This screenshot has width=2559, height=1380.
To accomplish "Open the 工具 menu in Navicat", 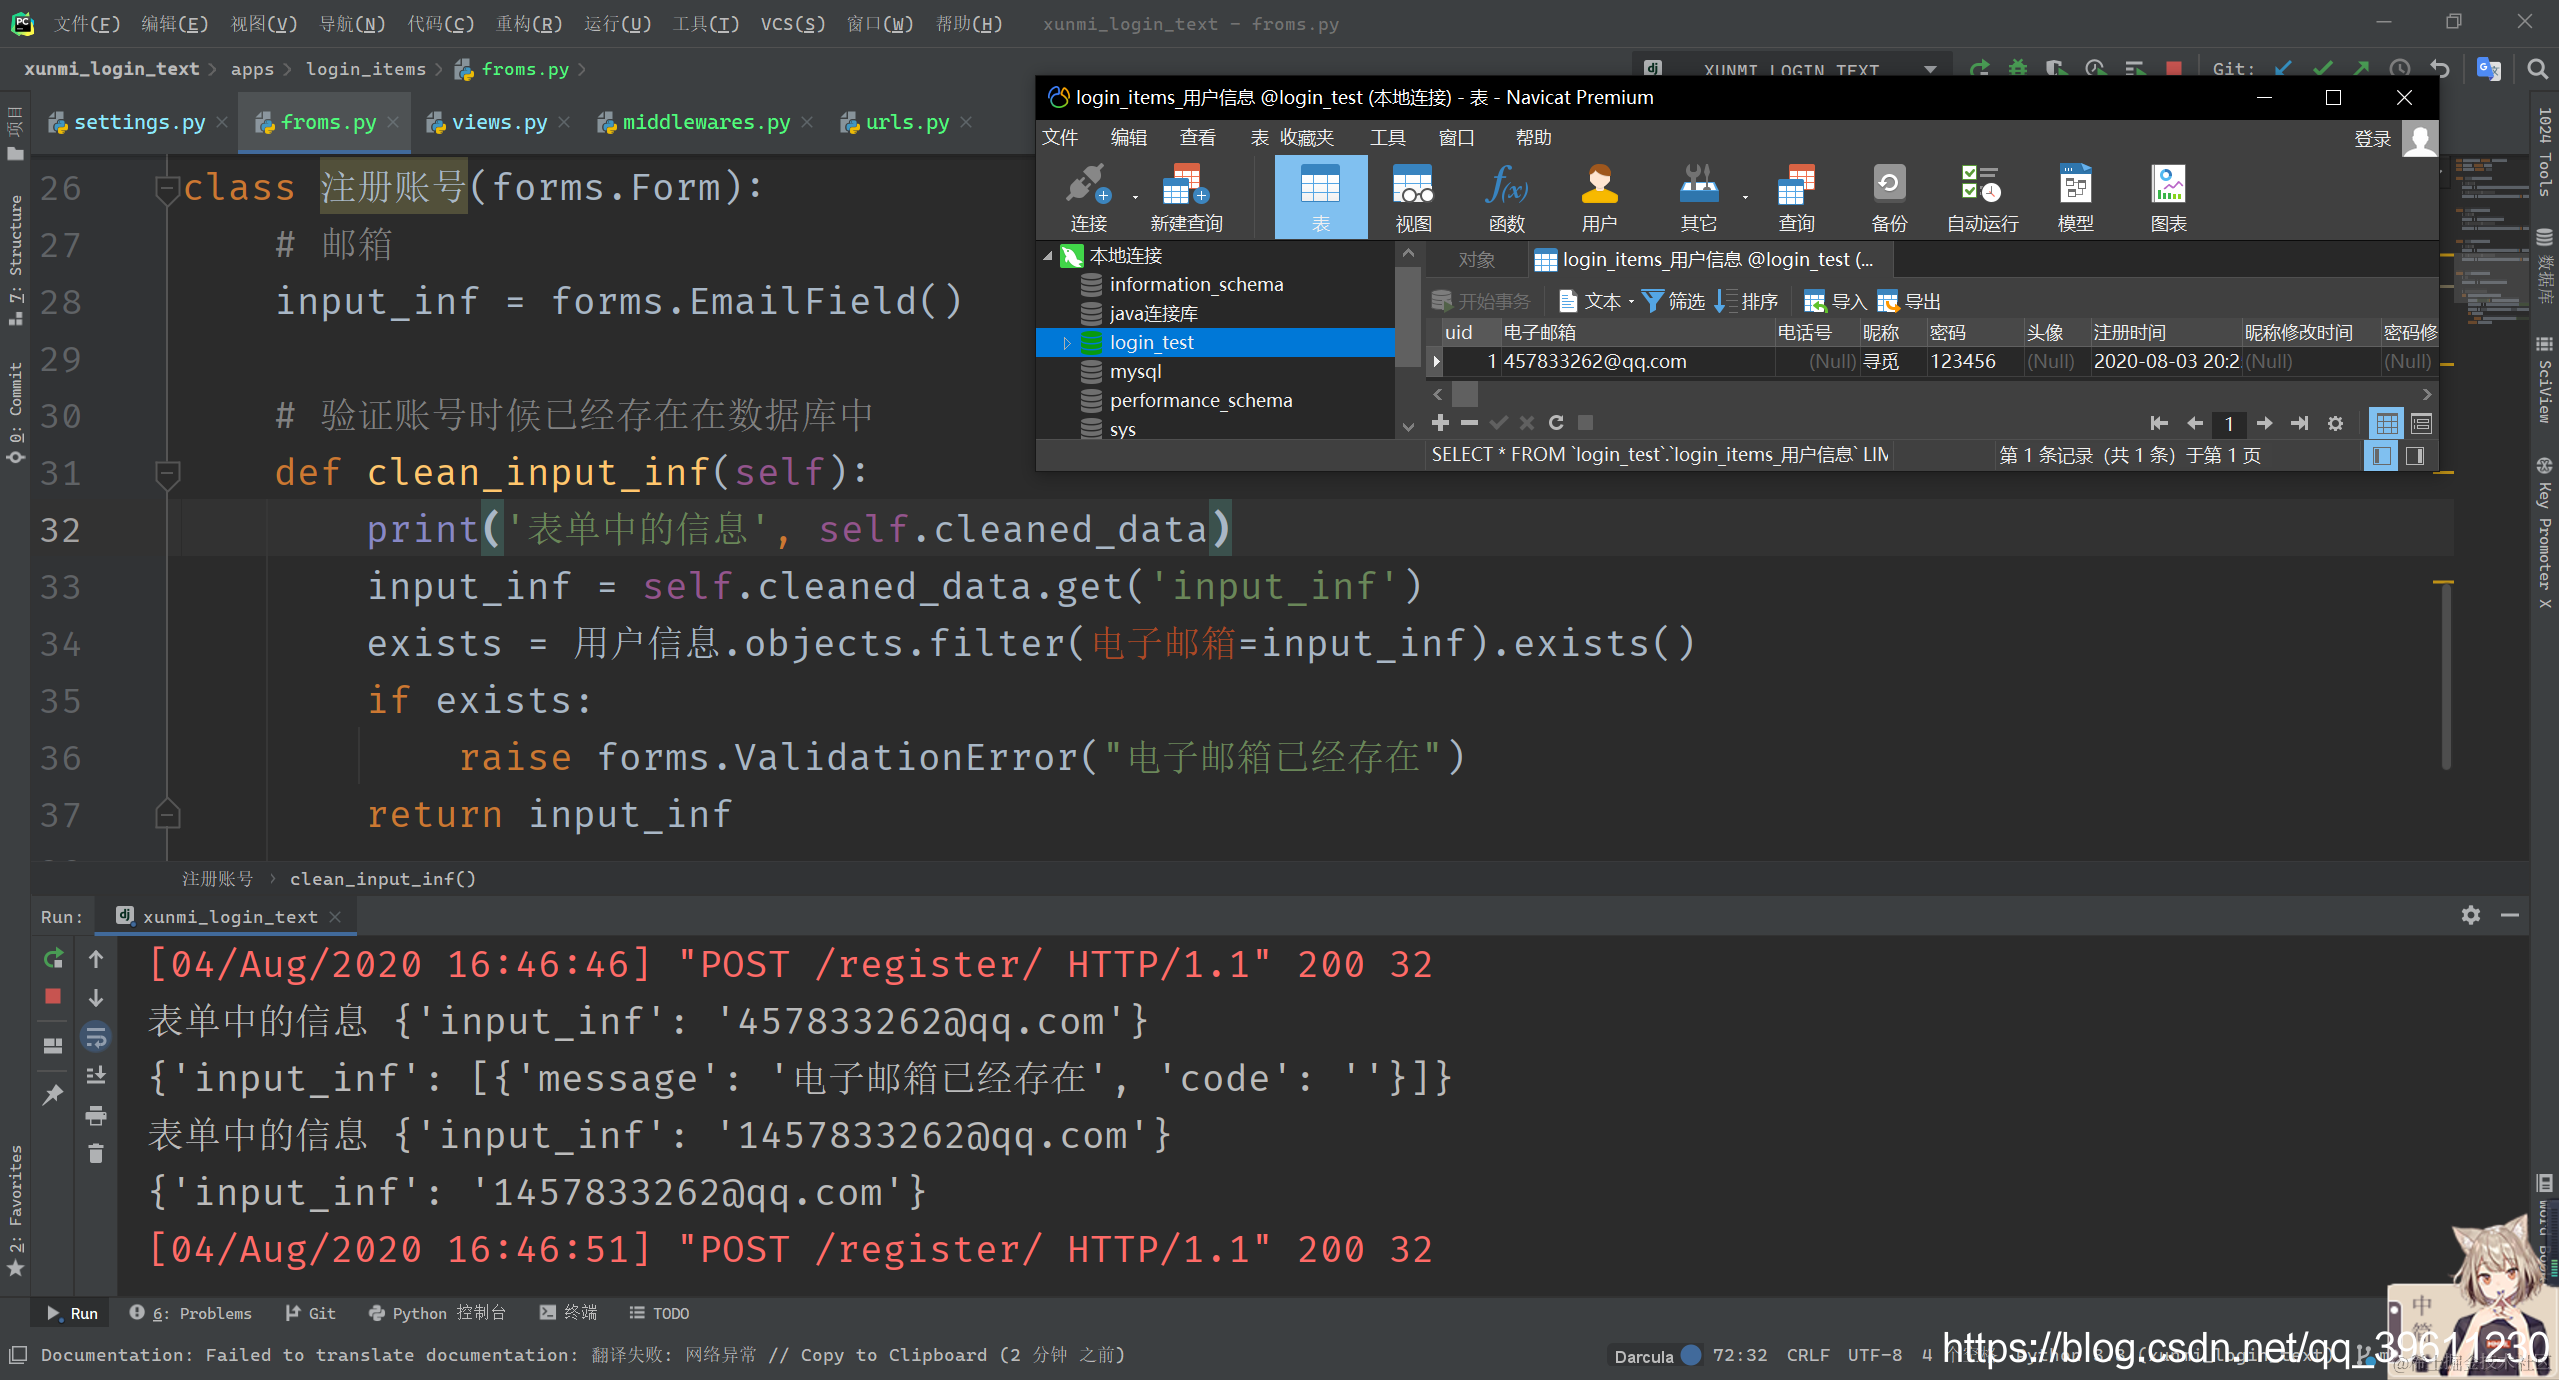I will pyautogui.click(x=1387, y=137).
